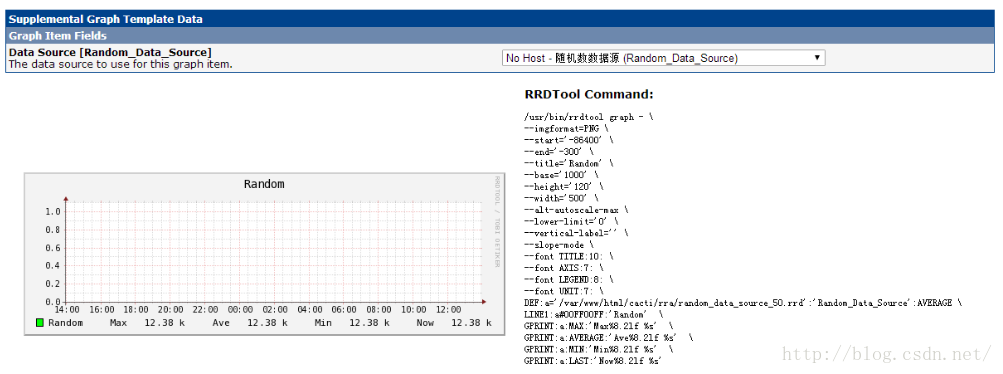Image resolution: width=1003 pixels, height=374 pixels.
Task: Click the '12:00' time axis label
Action: pyautogui.click(x=448, y=309)
